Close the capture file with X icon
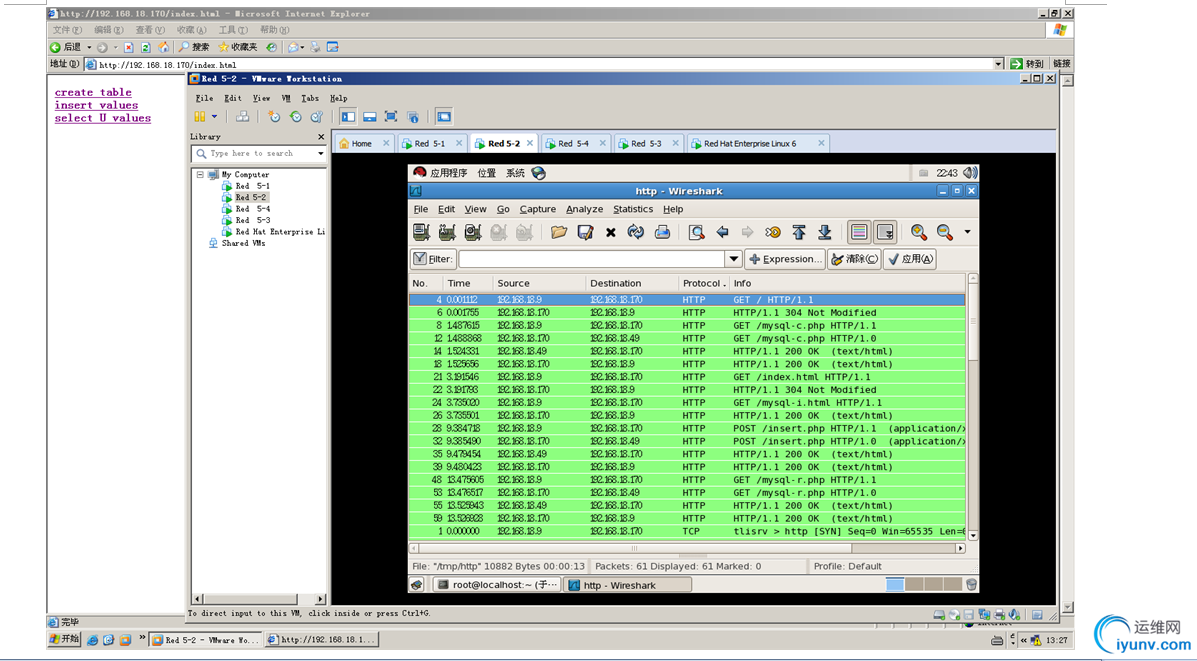This screenshot has height=661, width=1197. (611, 233)
